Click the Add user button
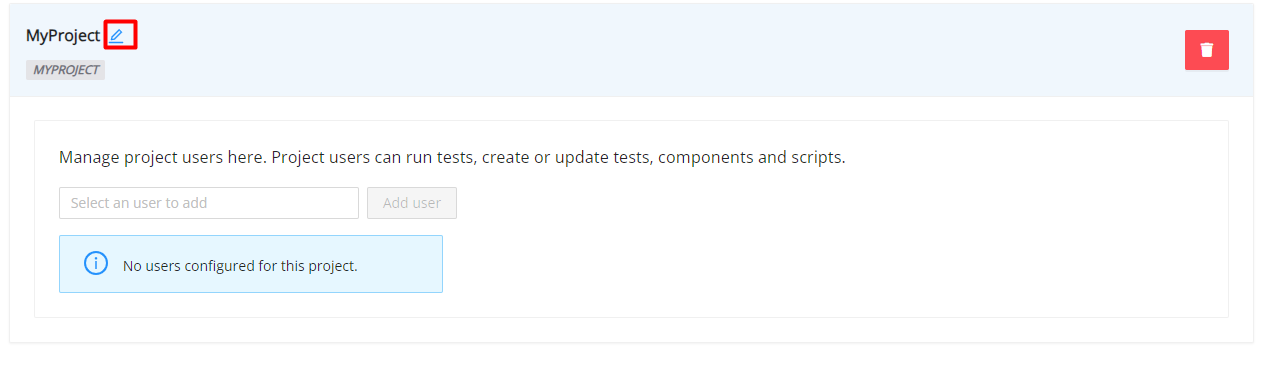Screen dimensions: 1267x370 [412, 203]
